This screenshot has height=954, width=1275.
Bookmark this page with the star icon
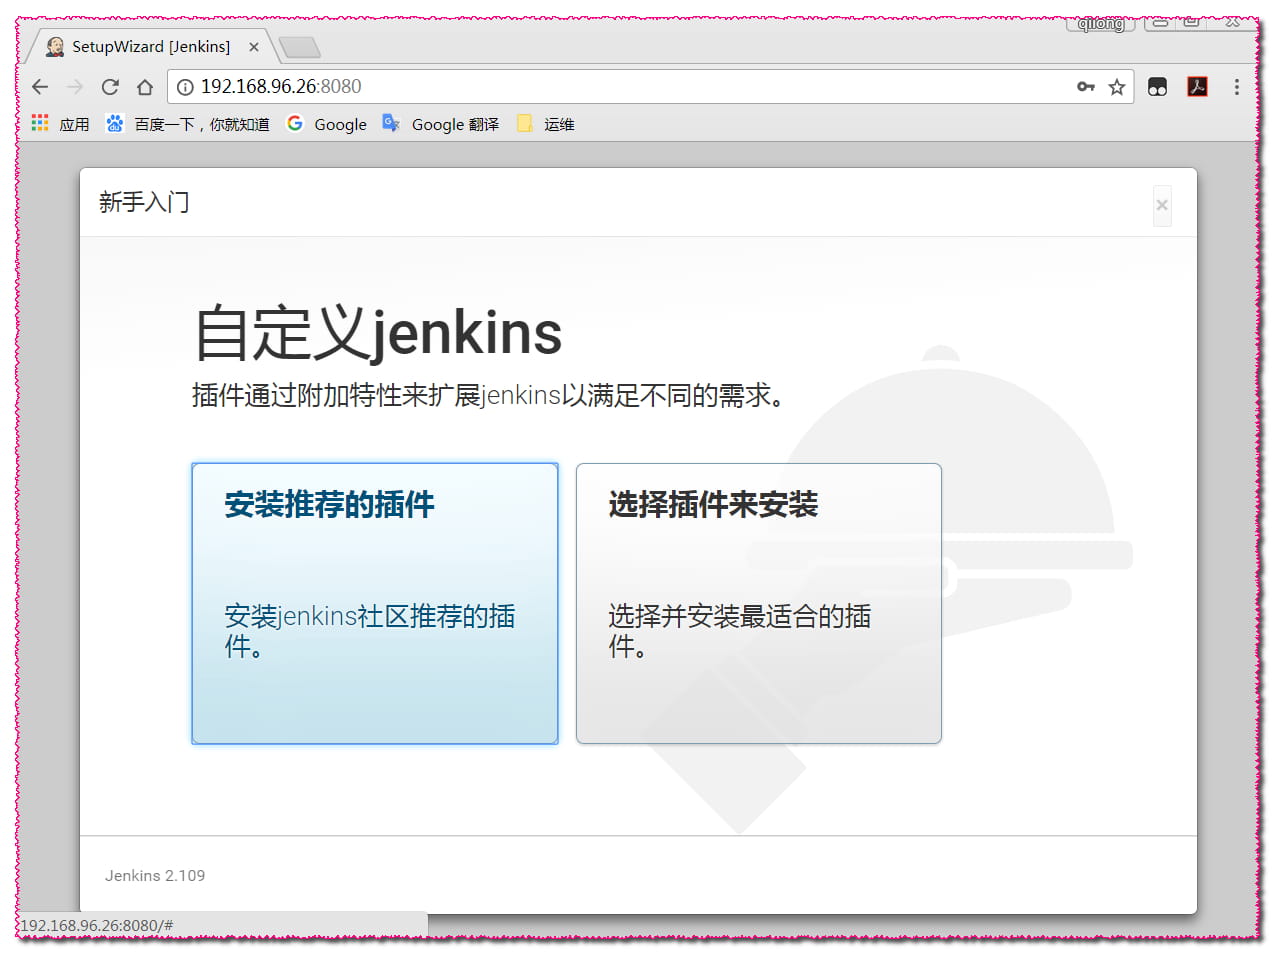pyautogui.click(x=1117, y=87)
